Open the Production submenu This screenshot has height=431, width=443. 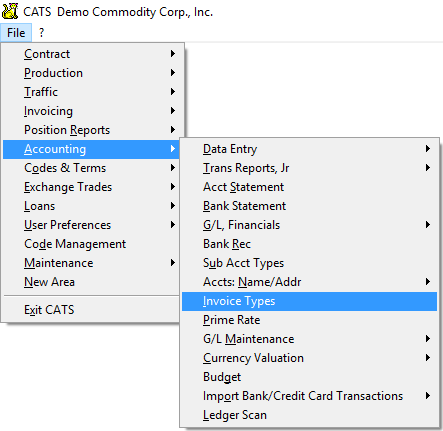point(91,73)
